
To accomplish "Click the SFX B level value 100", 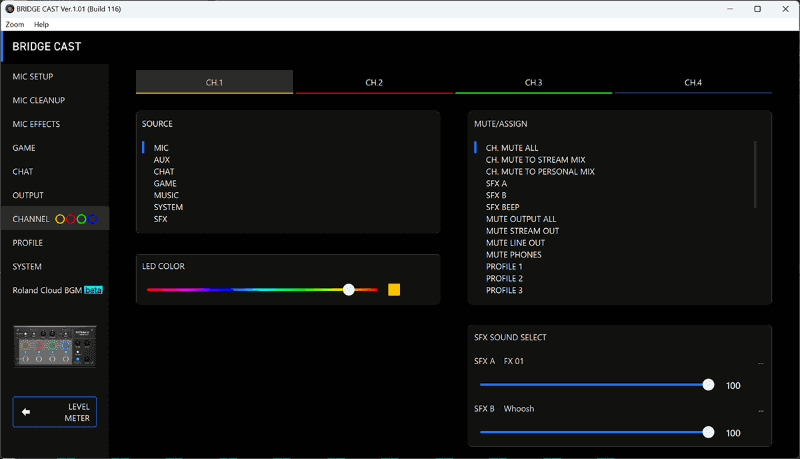I will click(x=733, y=433).
